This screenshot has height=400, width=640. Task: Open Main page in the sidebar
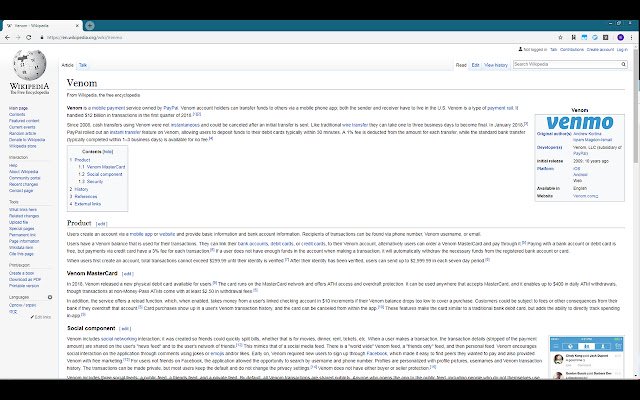click(18, 108)
